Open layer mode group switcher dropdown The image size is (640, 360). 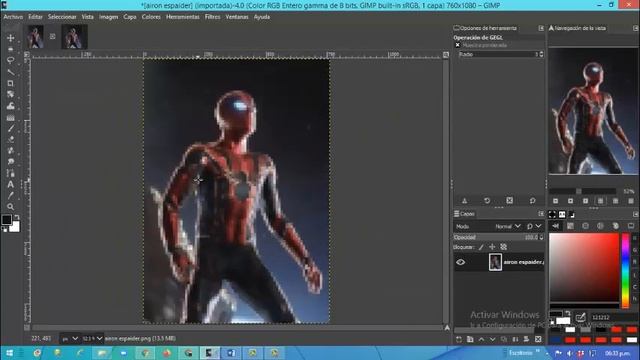coord(534,226)
